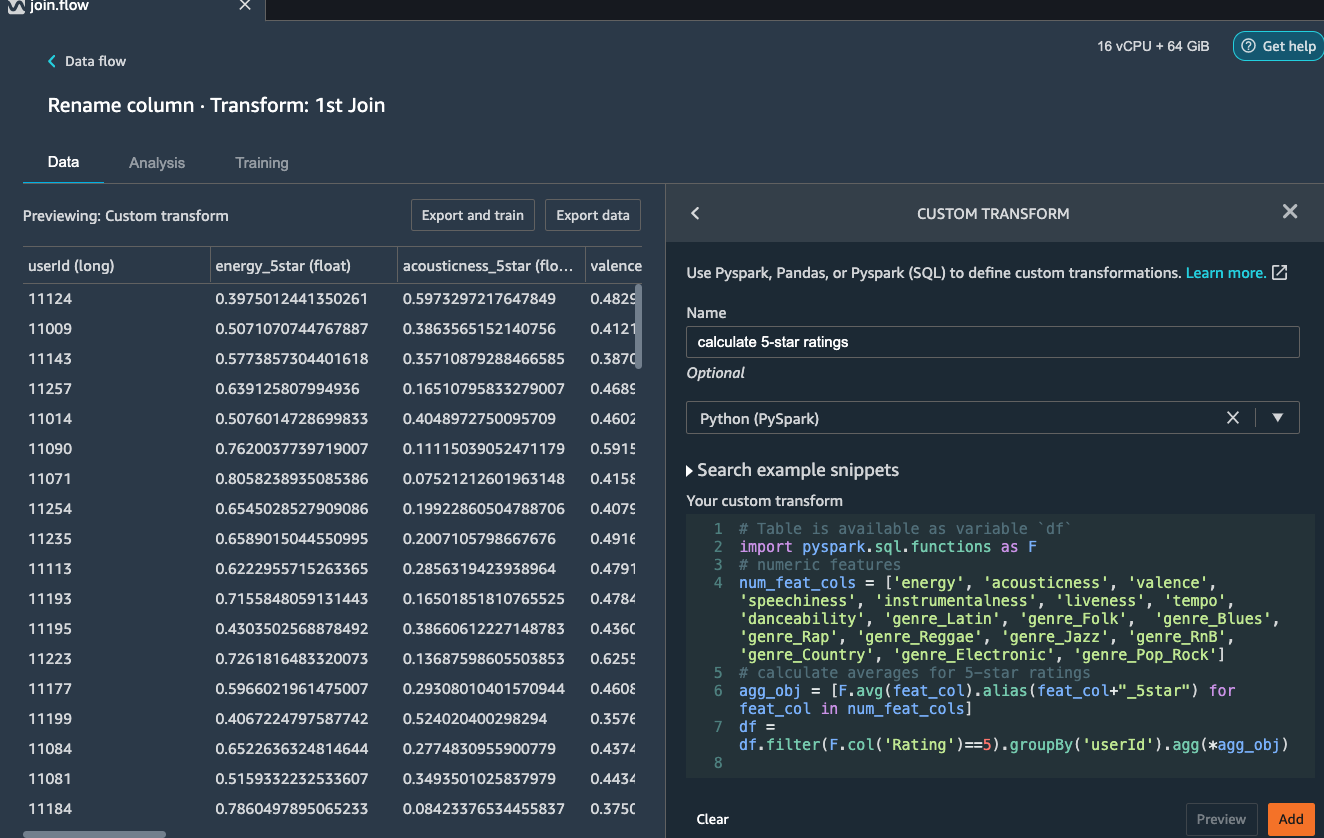Select userId cell 11184
Viewport: 1324px width, 838px height.
(50, 809)
